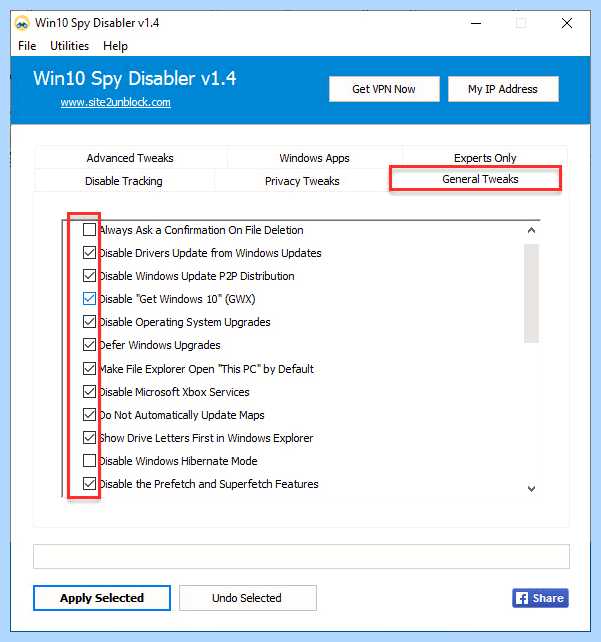Image resolution: width=601 pixels, height=642 pixels.
Task: Open the Experts Only tab
Action: click(485, 158)
